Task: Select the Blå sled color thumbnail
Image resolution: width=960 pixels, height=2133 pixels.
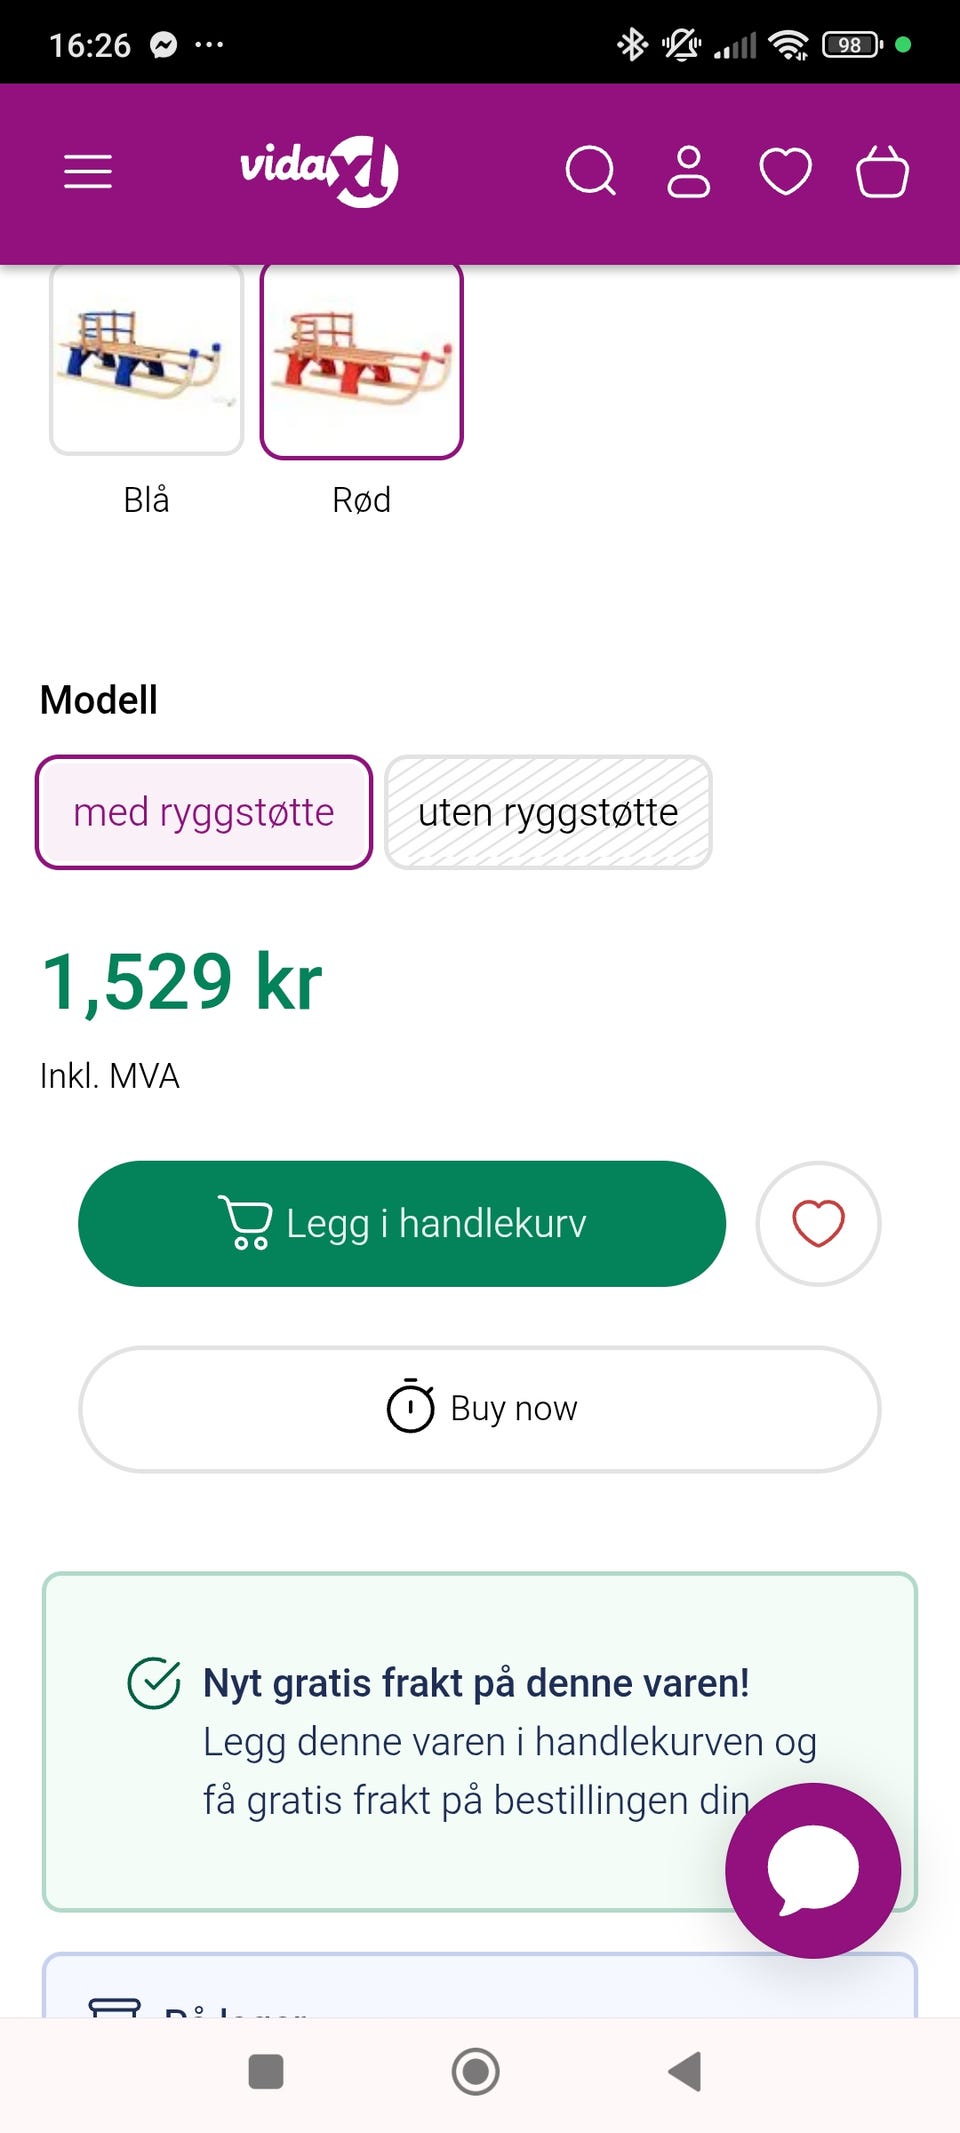Action: [146, 359]
